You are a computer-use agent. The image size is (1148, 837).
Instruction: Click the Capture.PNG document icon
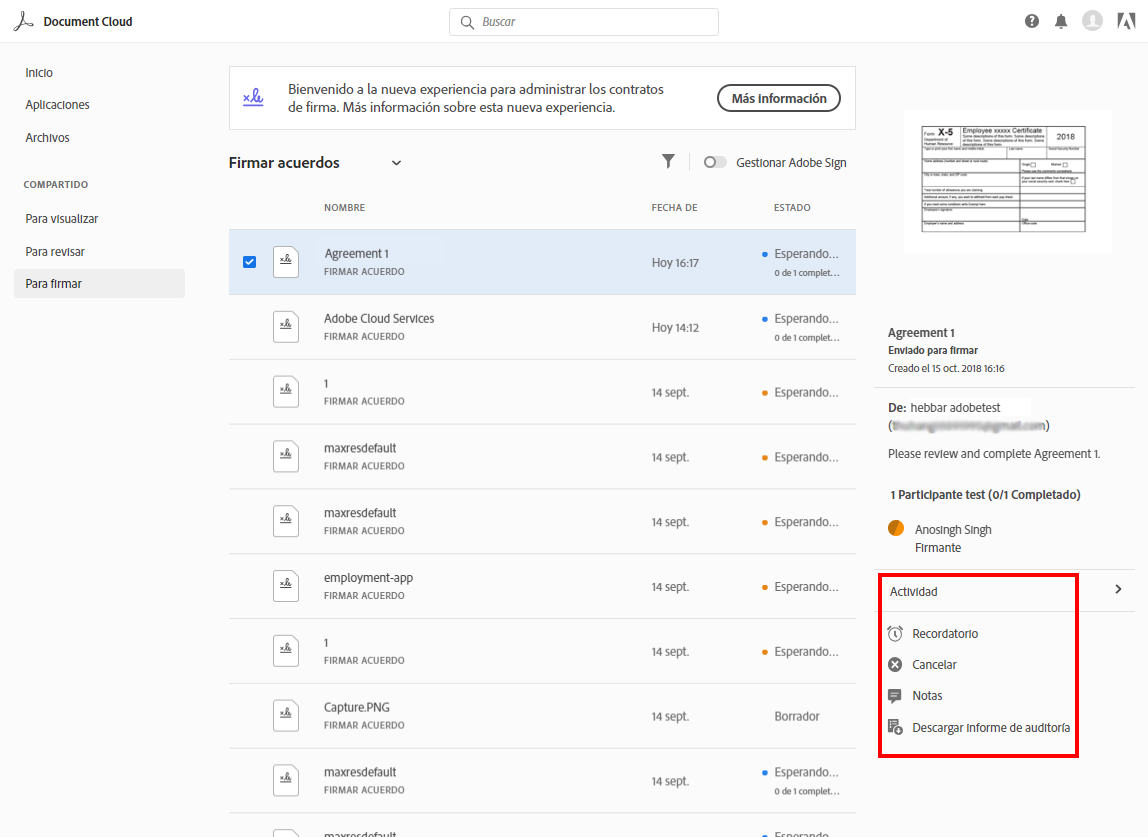tap(286, 715)
